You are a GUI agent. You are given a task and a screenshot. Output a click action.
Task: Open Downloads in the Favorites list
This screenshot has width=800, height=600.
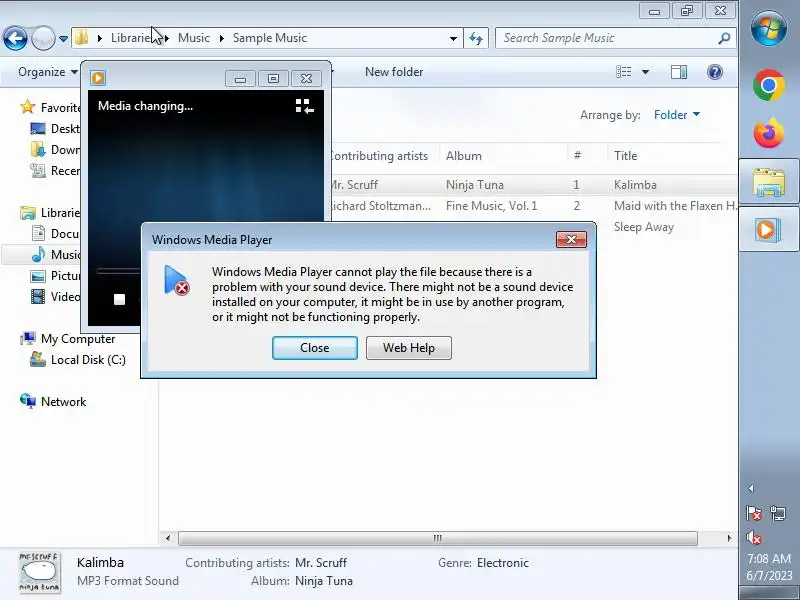tap(55, 149)
